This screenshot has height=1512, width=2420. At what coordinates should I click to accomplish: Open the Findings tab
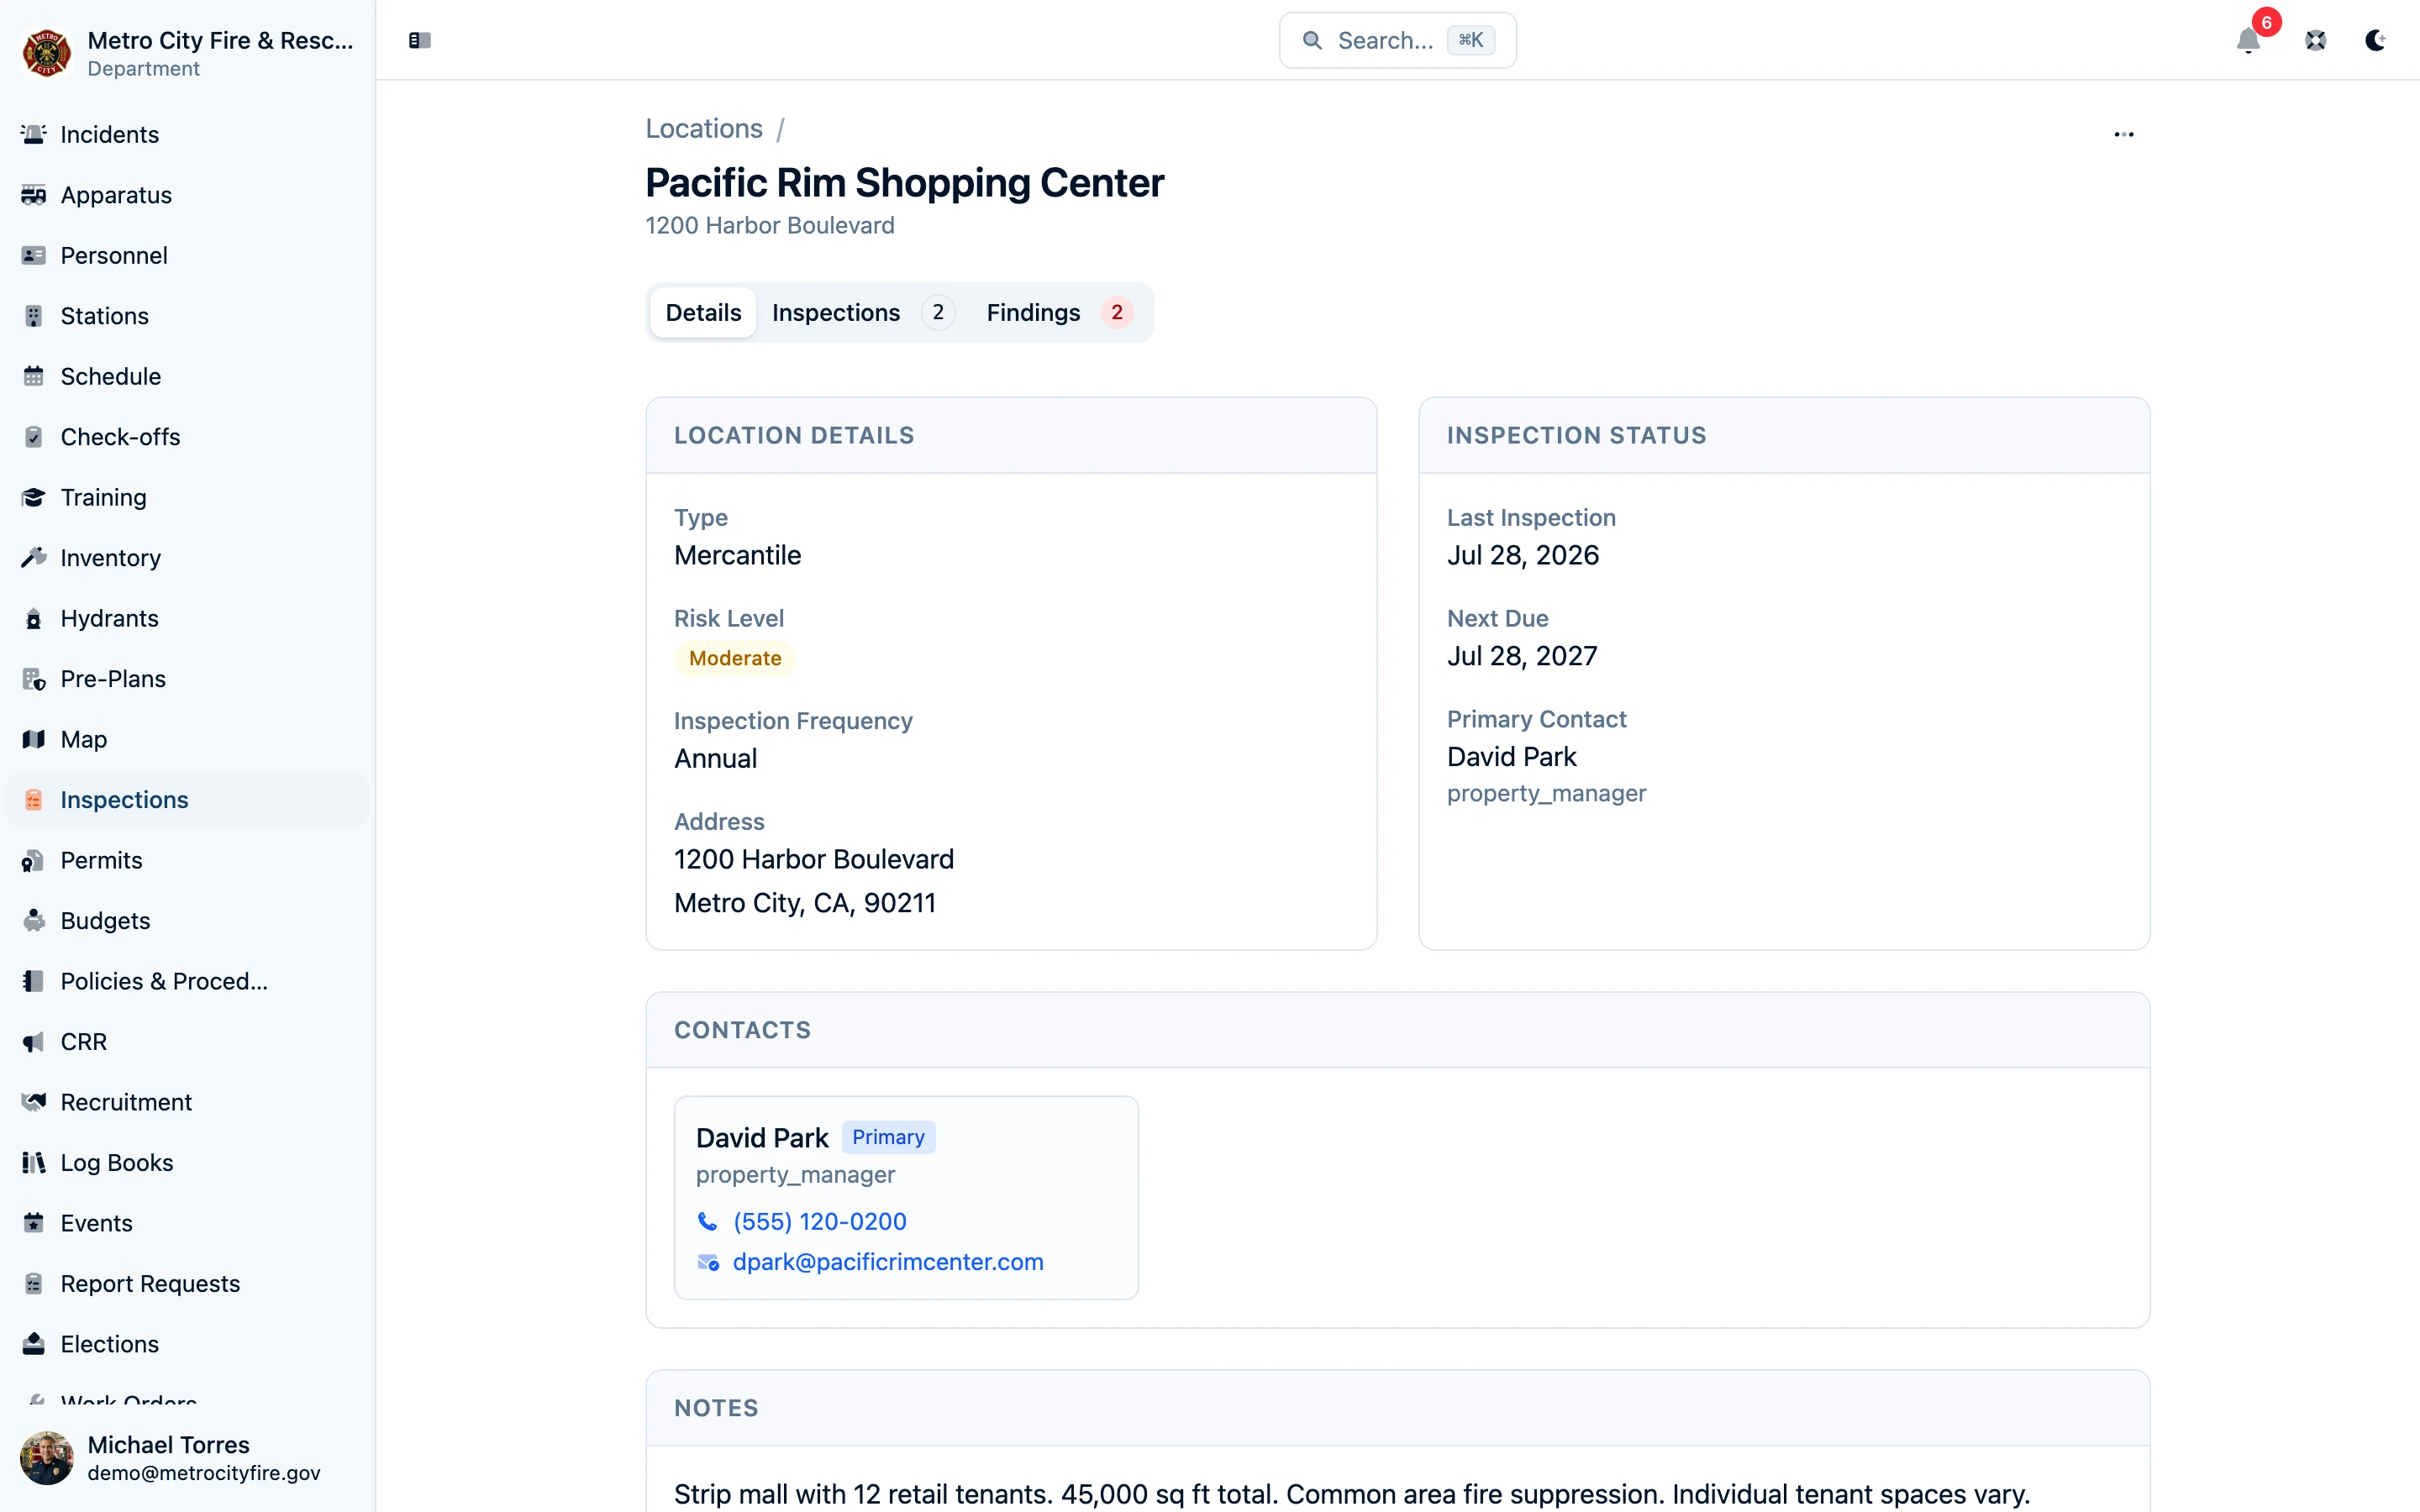click(x=1058, y=313)
